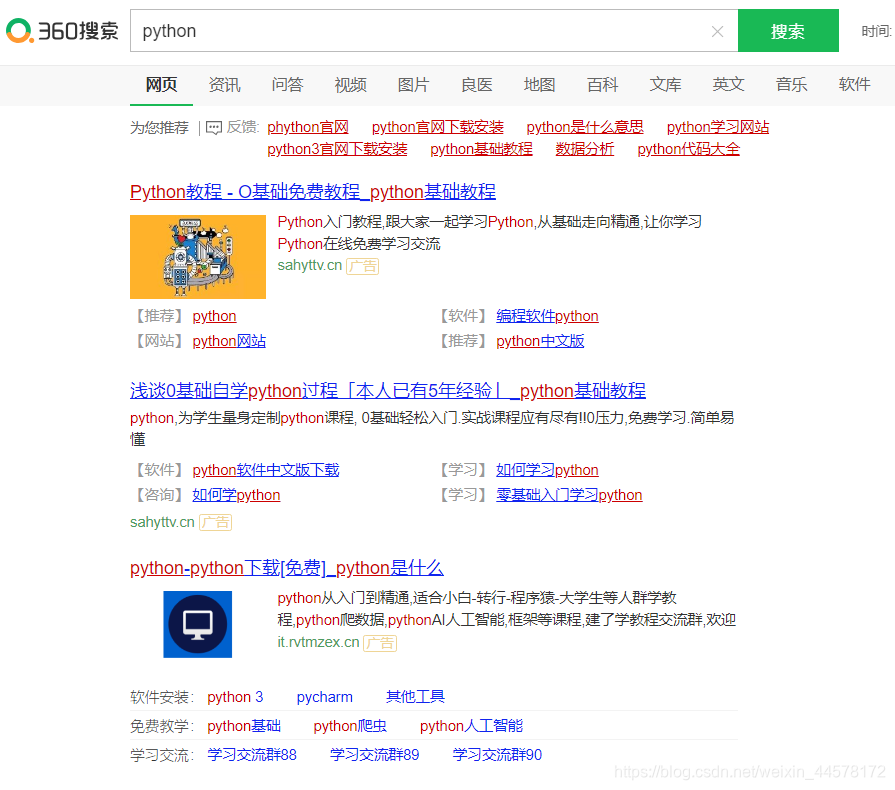Click the orange robot illustration thumbnail
Screen dimensions: 895x790
tap(198, 257)
